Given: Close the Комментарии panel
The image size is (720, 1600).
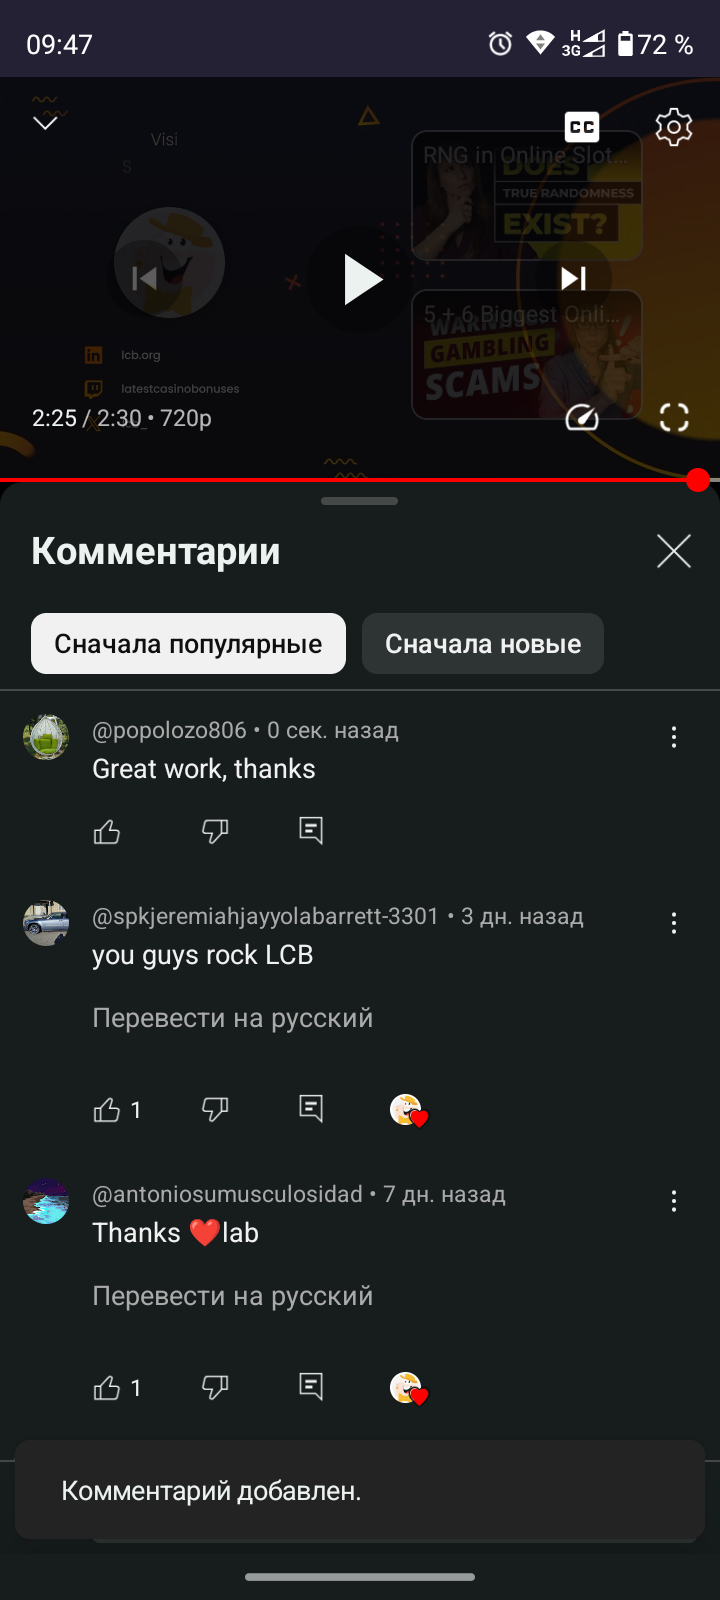Looking at the screenshot, I should pyautogui.click(x=674, y=551).
